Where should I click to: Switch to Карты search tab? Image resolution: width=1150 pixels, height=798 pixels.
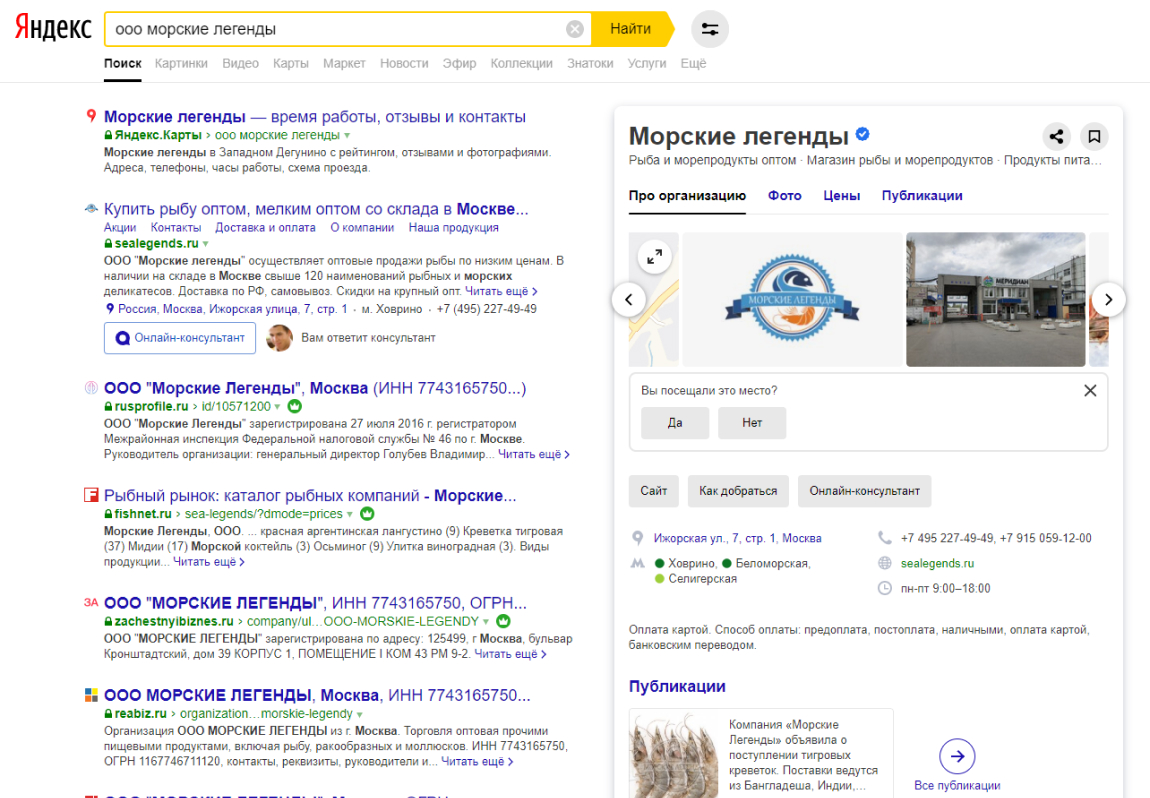click(290, 63)
